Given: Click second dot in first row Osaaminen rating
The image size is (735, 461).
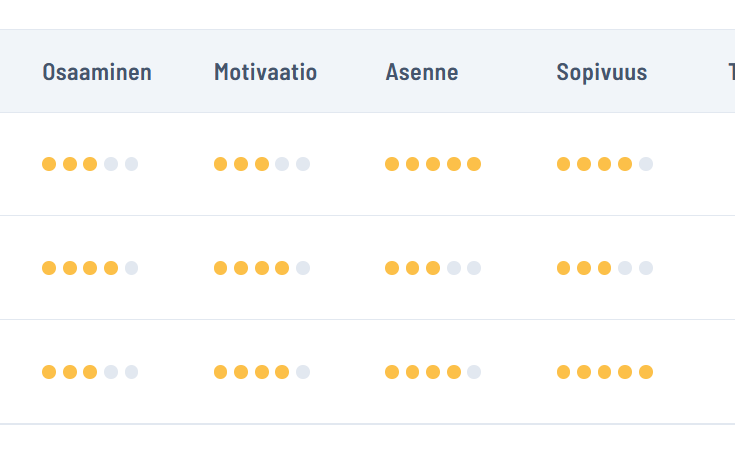Looking at the screenshot, I should tap(70, 164).
